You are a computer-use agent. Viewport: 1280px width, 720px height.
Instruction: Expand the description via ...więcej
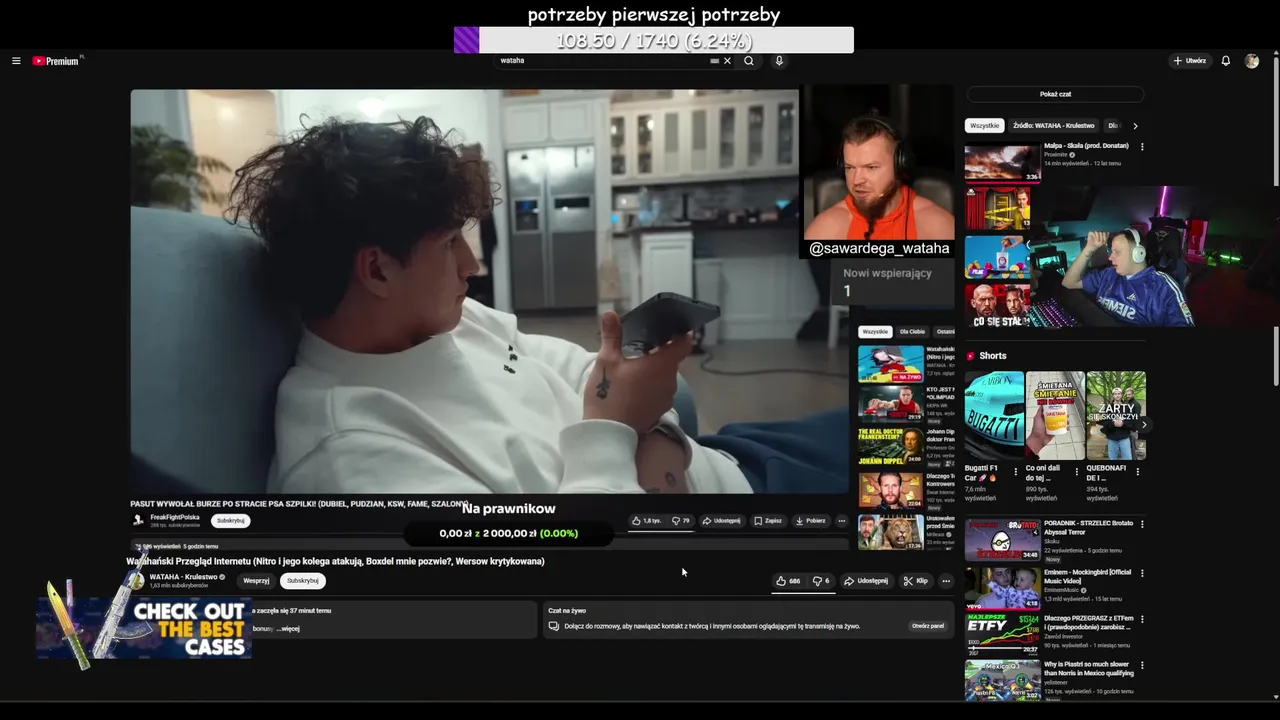(287, 629)
